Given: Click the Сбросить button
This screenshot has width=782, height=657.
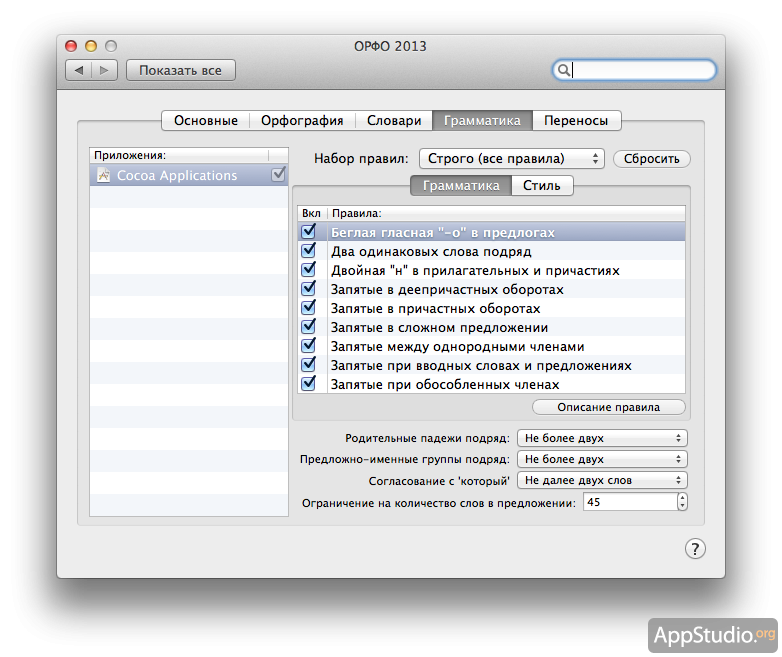Looking at the screenshot, I should (x=651, y=159).
